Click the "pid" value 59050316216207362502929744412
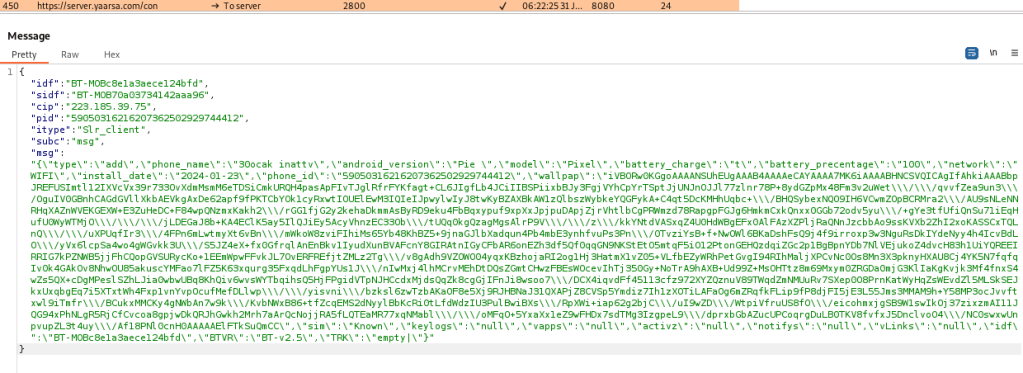The image size is (1023, 373). click(x=157, y=117)
